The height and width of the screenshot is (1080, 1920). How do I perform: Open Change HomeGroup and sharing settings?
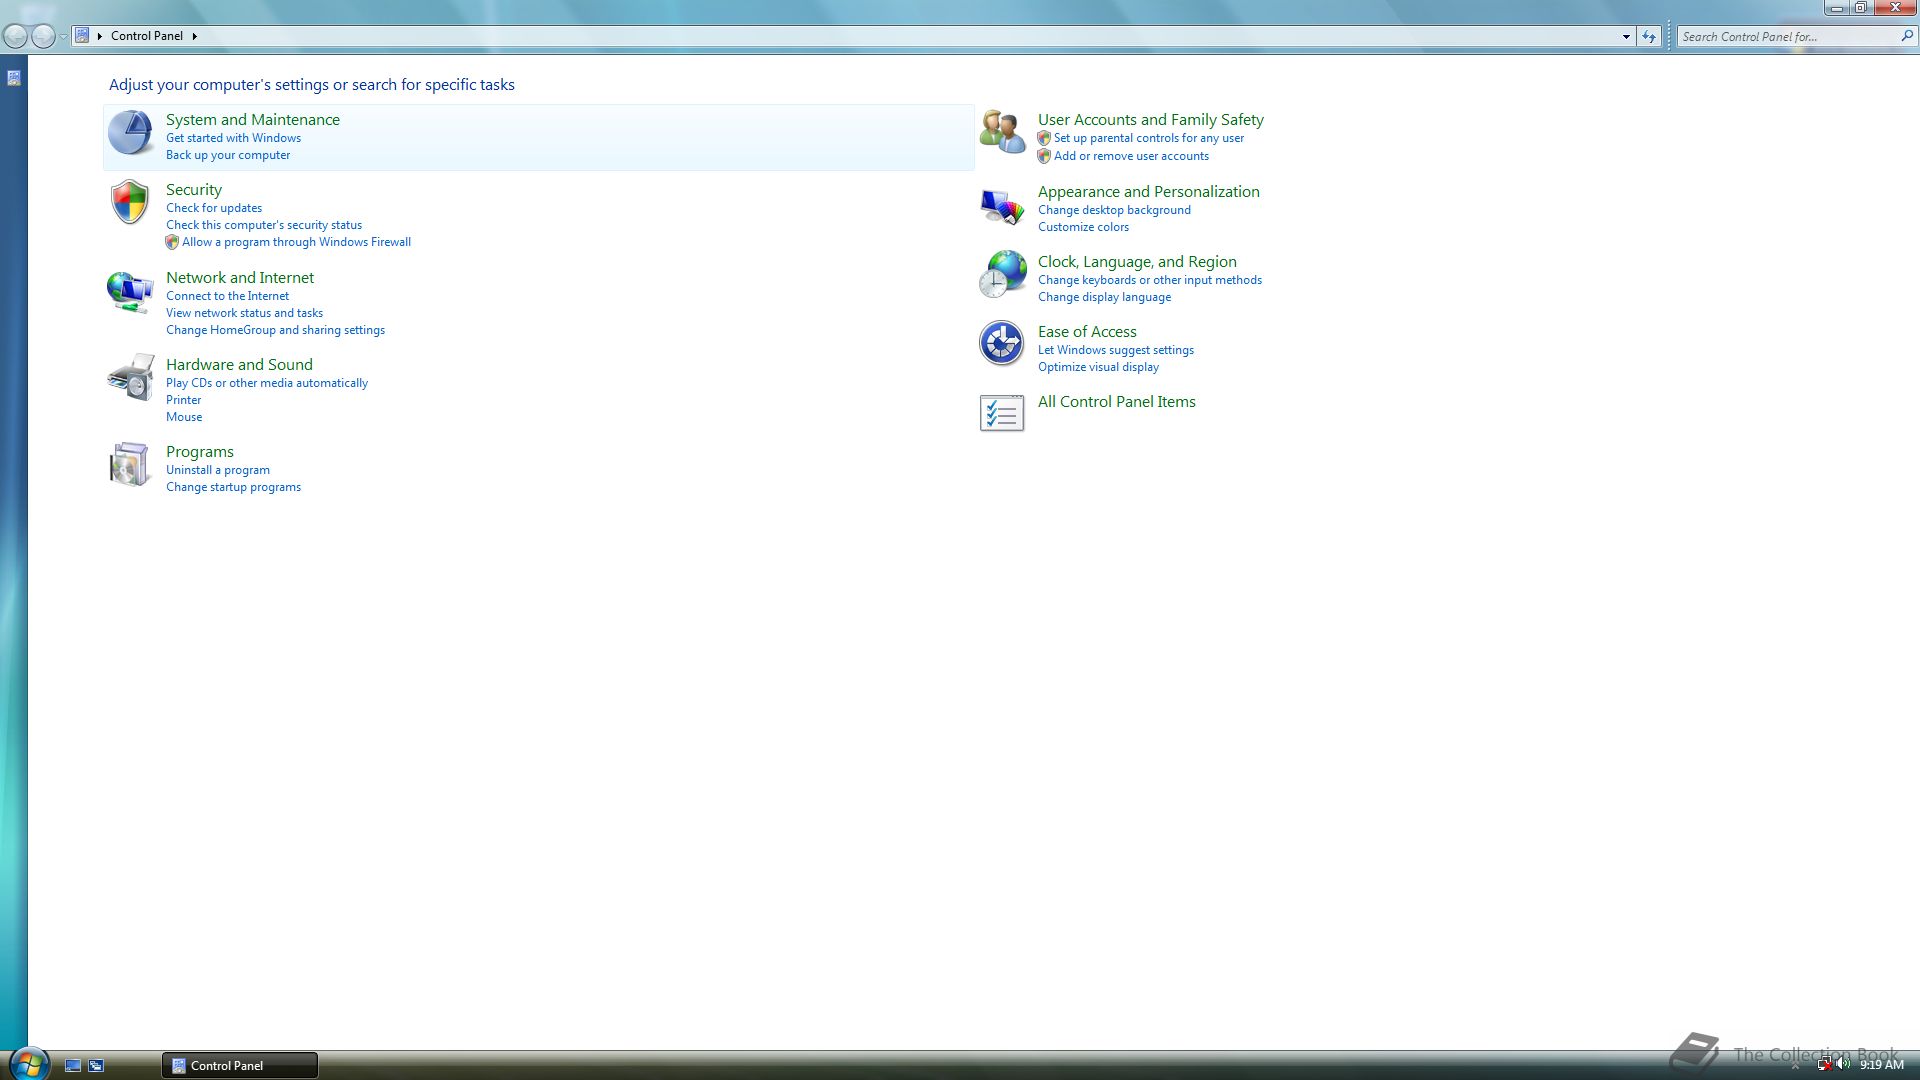(275, 330)
